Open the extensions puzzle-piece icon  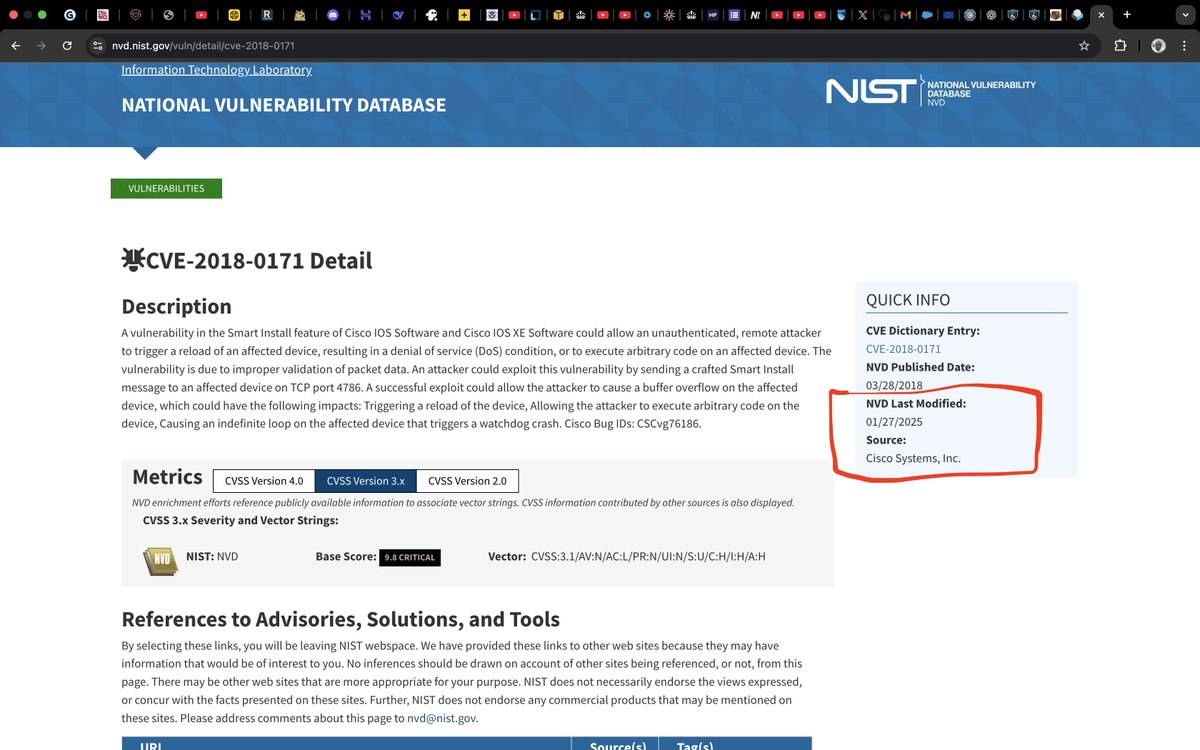click(1120, 45)
